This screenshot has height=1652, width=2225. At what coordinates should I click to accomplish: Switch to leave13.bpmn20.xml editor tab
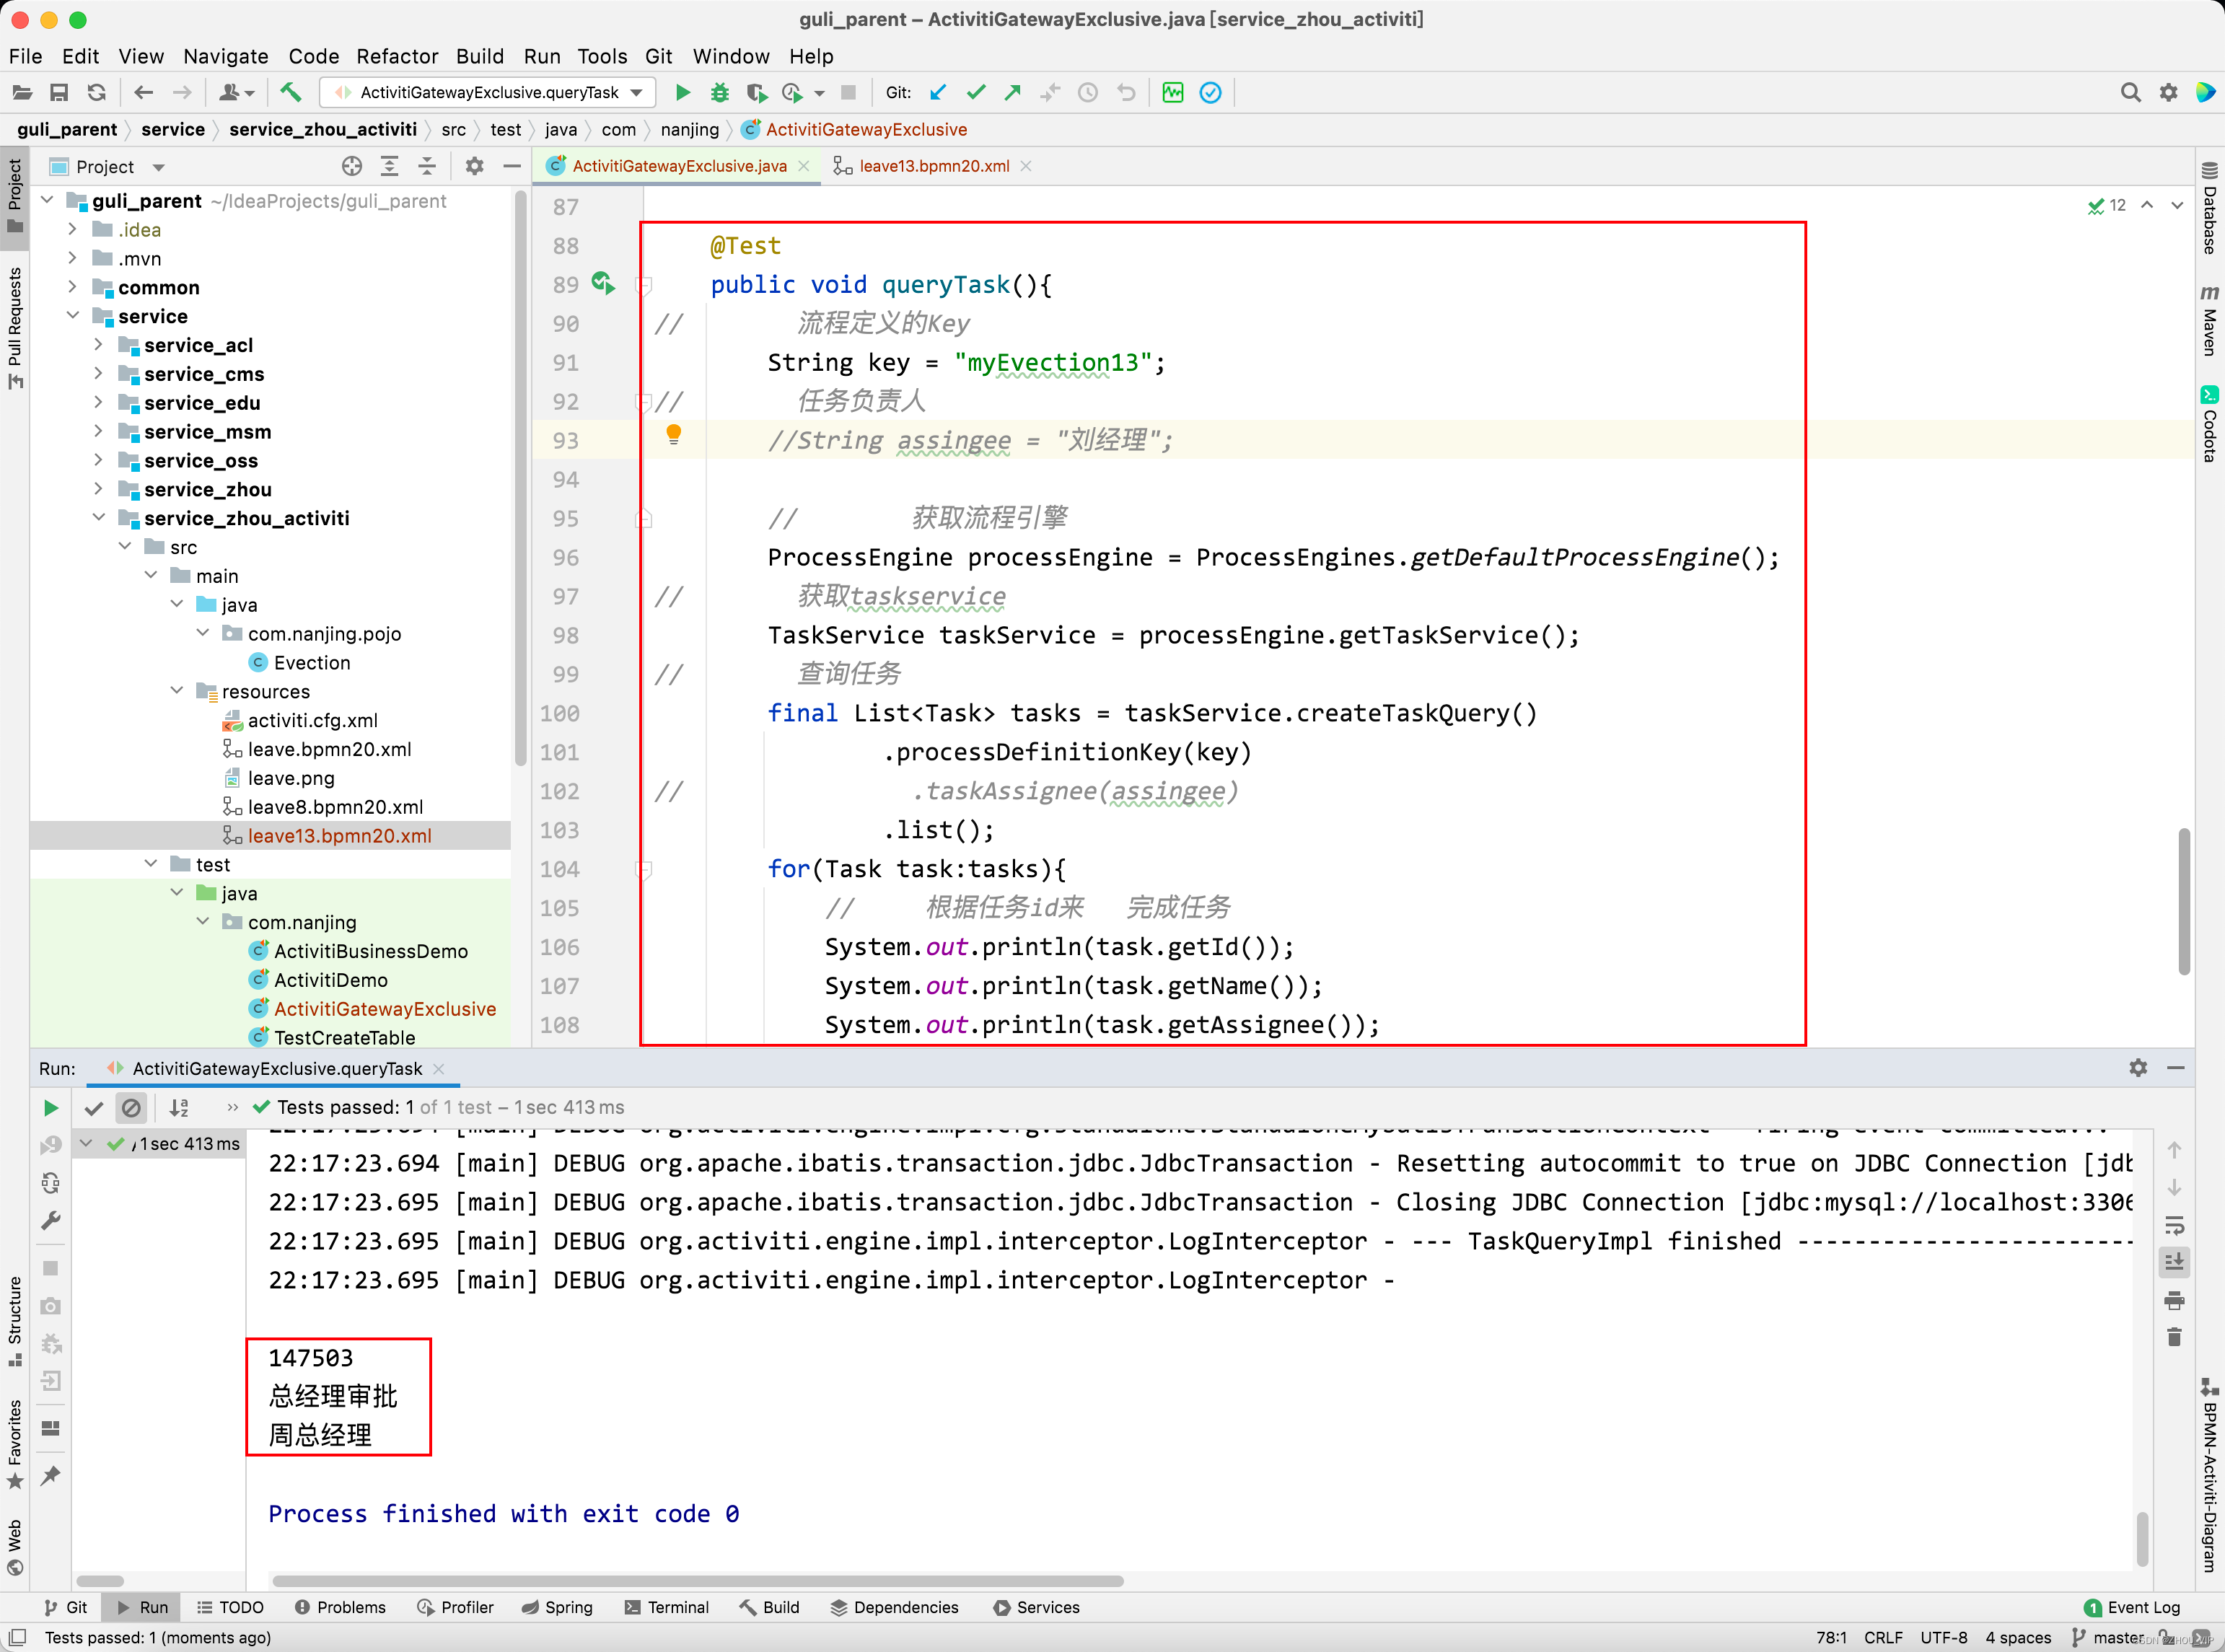click(933, 166)
